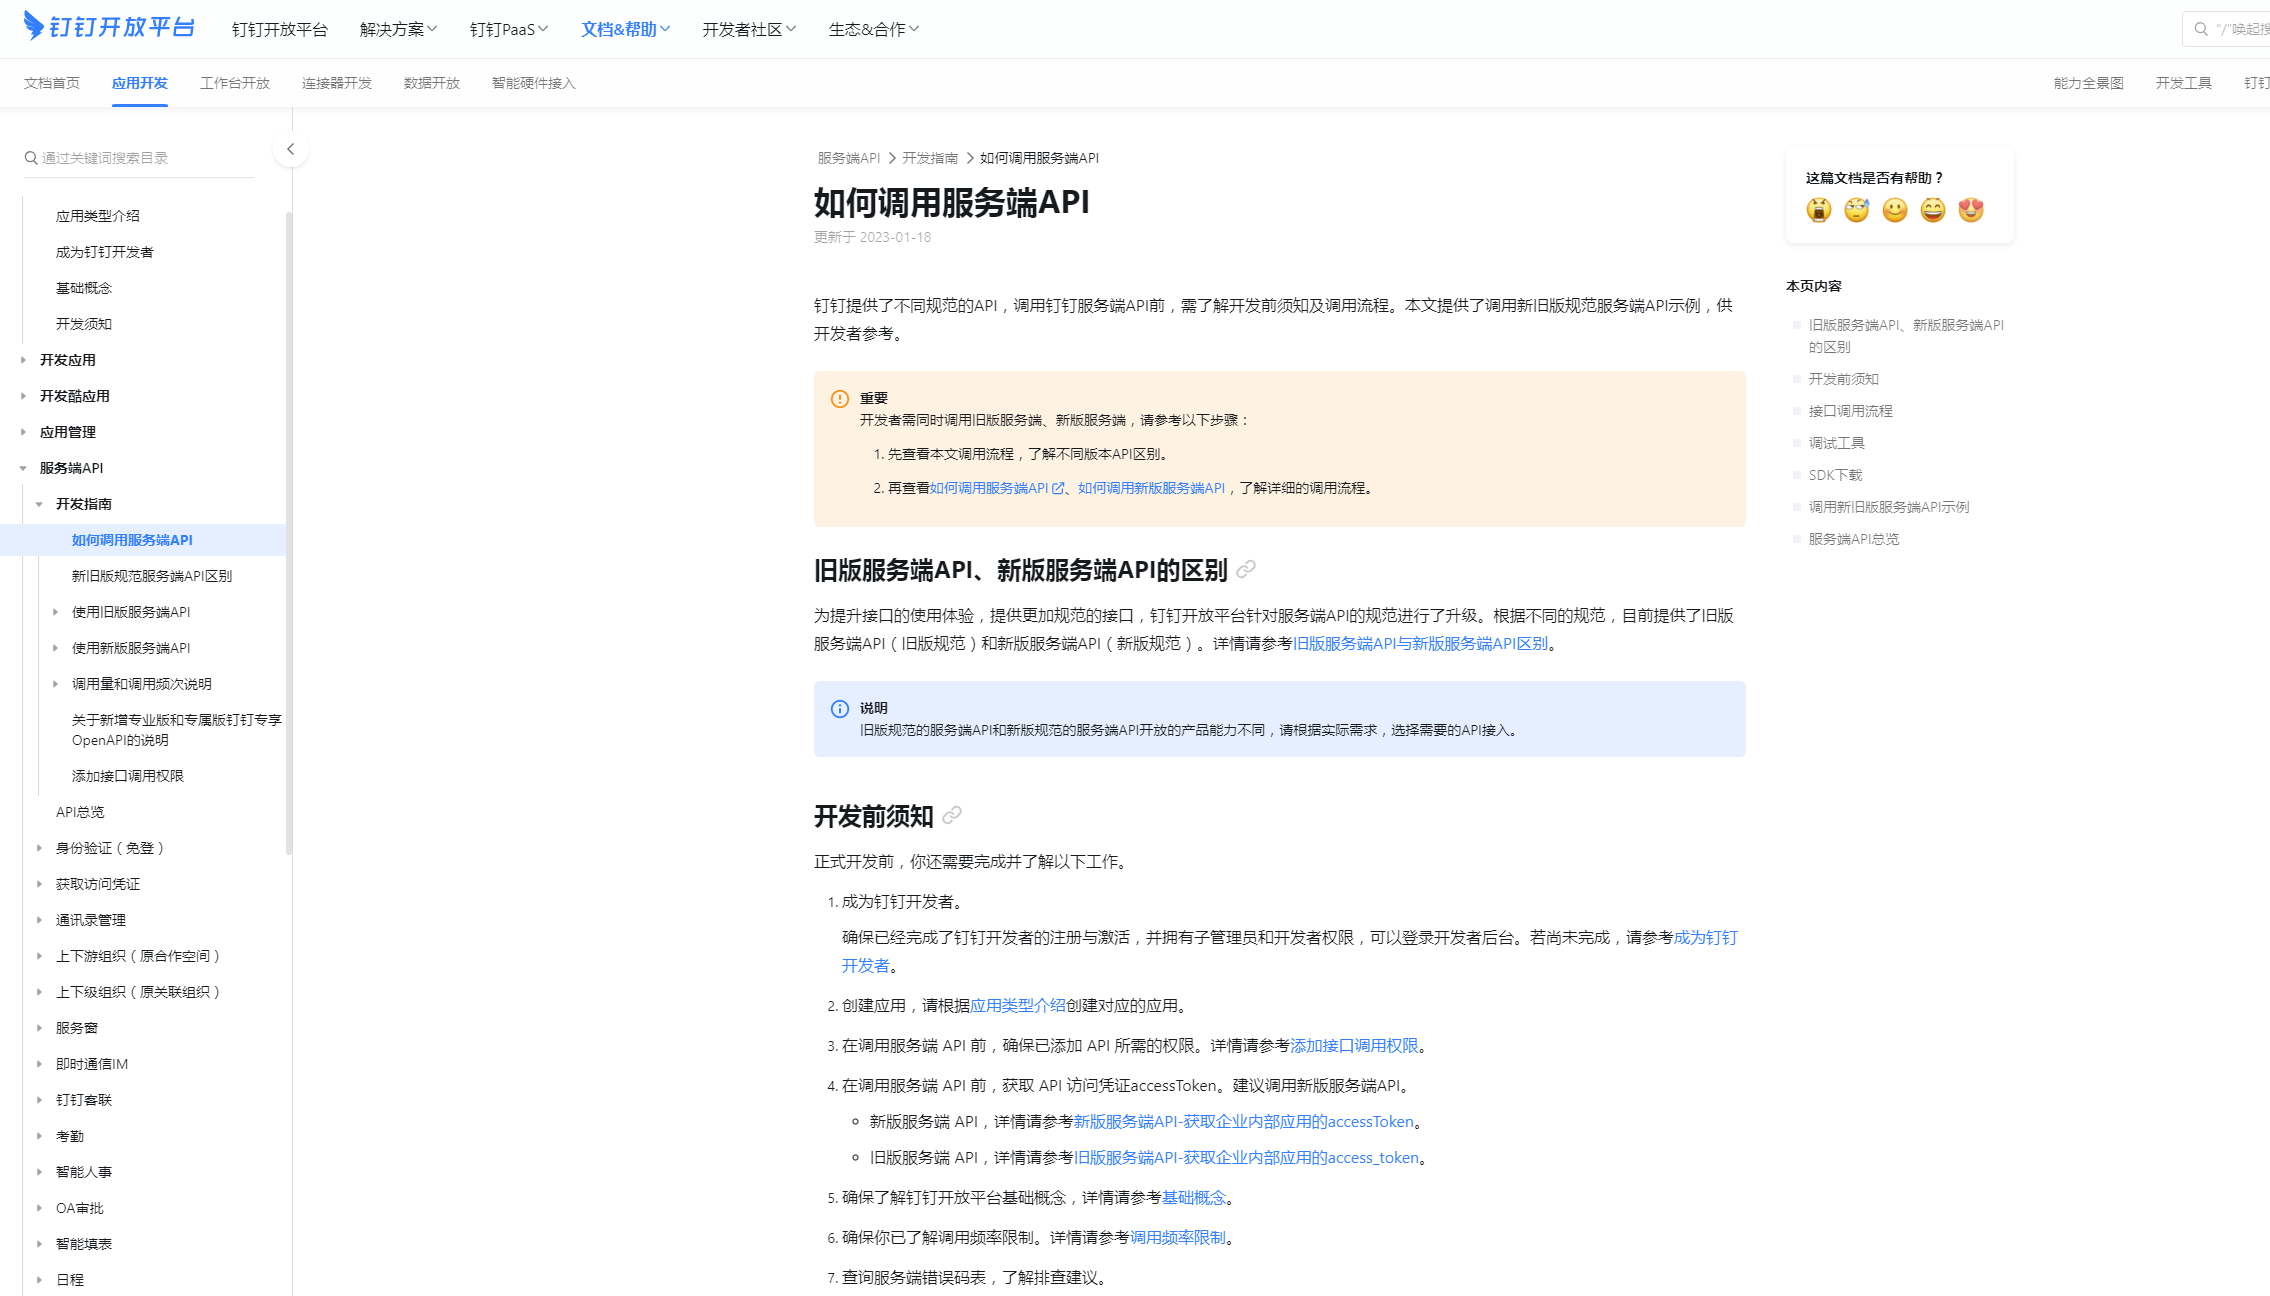Click the neutral smiley feedback emoji
Viewport: 2270px width, 1296px height.
pyautogui.click(x=1894, y=210)
